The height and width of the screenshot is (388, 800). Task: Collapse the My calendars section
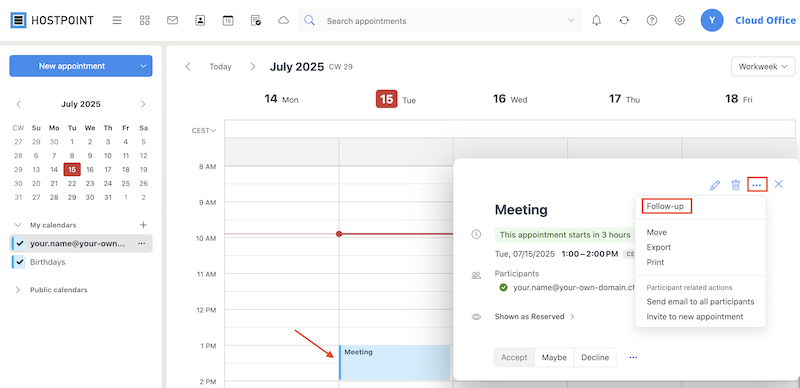click(x=18, y=225)
